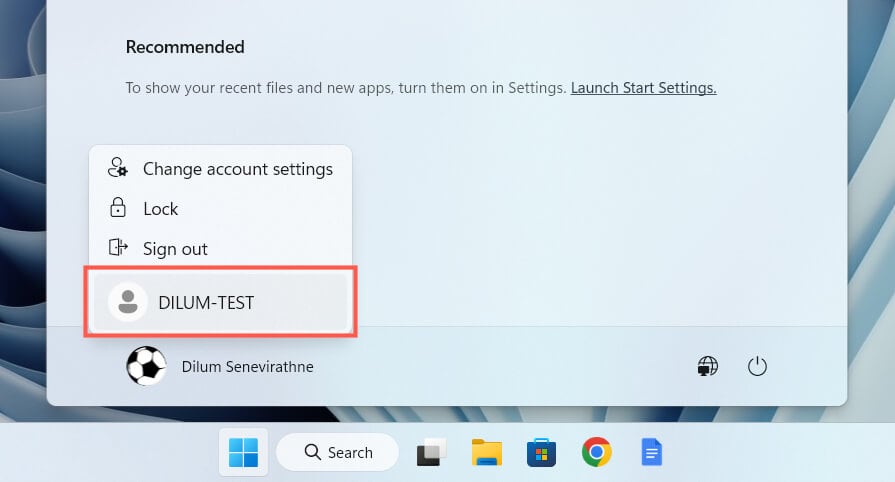Click the magnifying glass search icon
The height and width of the screenshot is (482, 895).
click(x=313, y=453)
